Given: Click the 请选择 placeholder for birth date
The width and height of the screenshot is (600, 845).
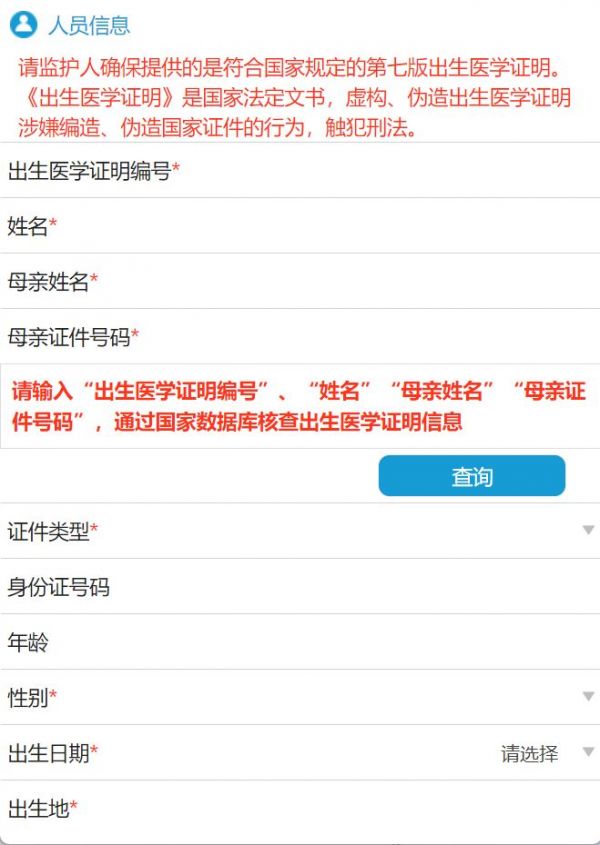Looking at the screenshot, I should point(529,753).
